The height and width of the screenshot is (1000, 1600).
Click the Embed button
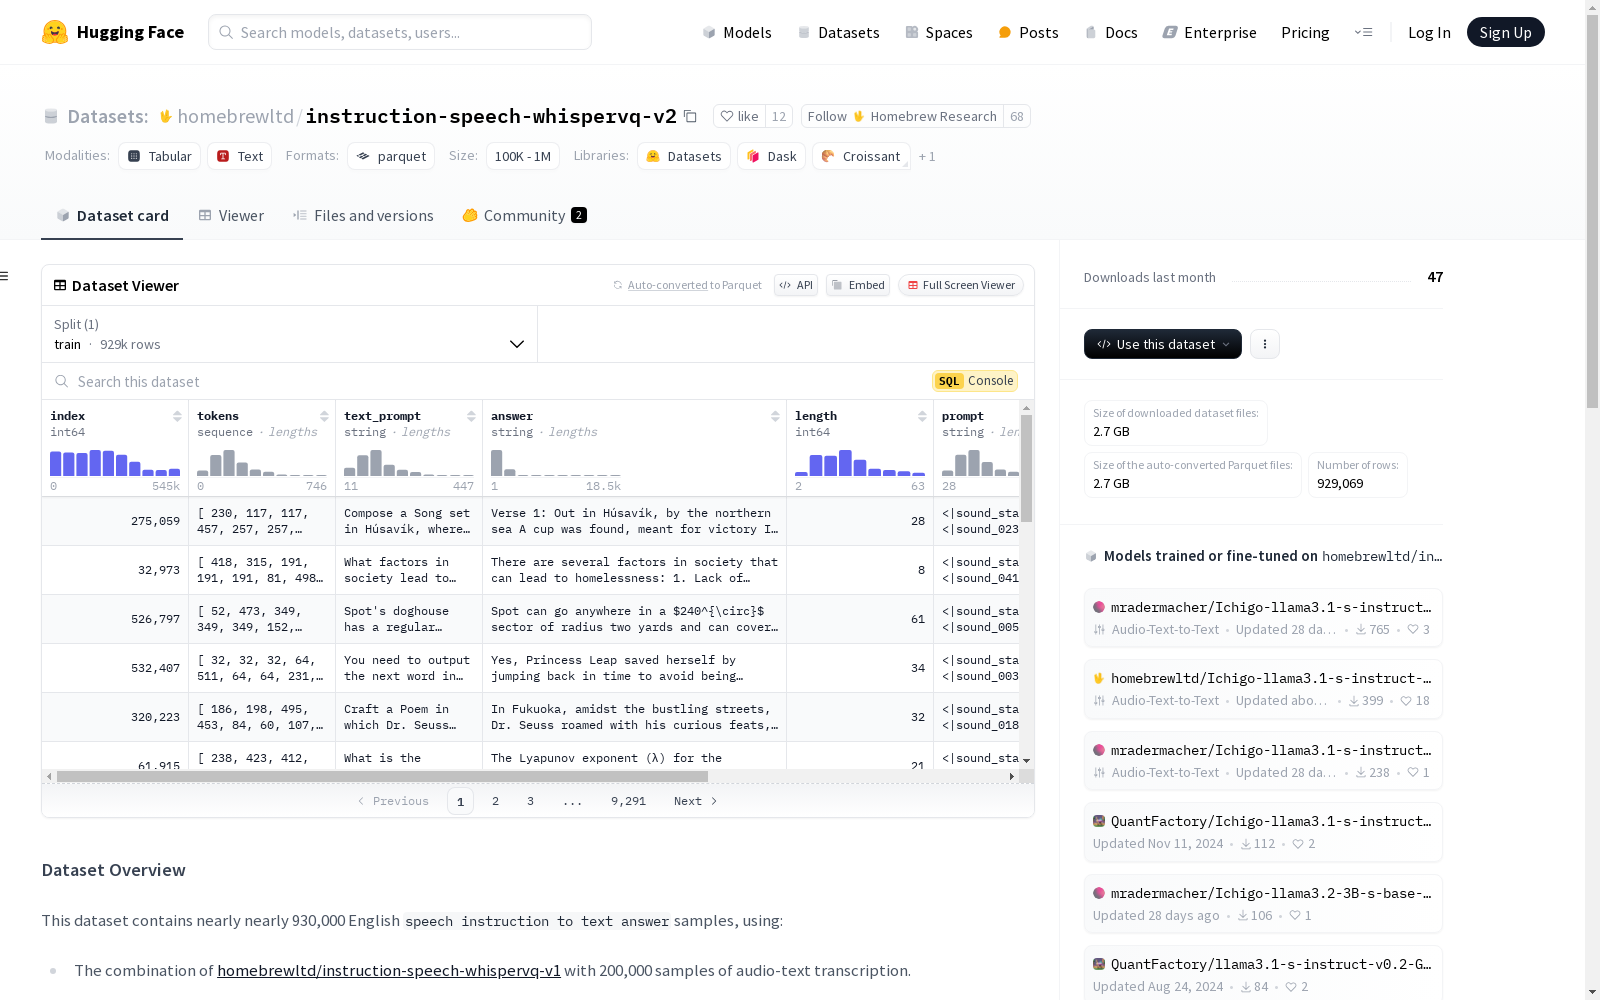pyautogui.click(x=858, y=285)
